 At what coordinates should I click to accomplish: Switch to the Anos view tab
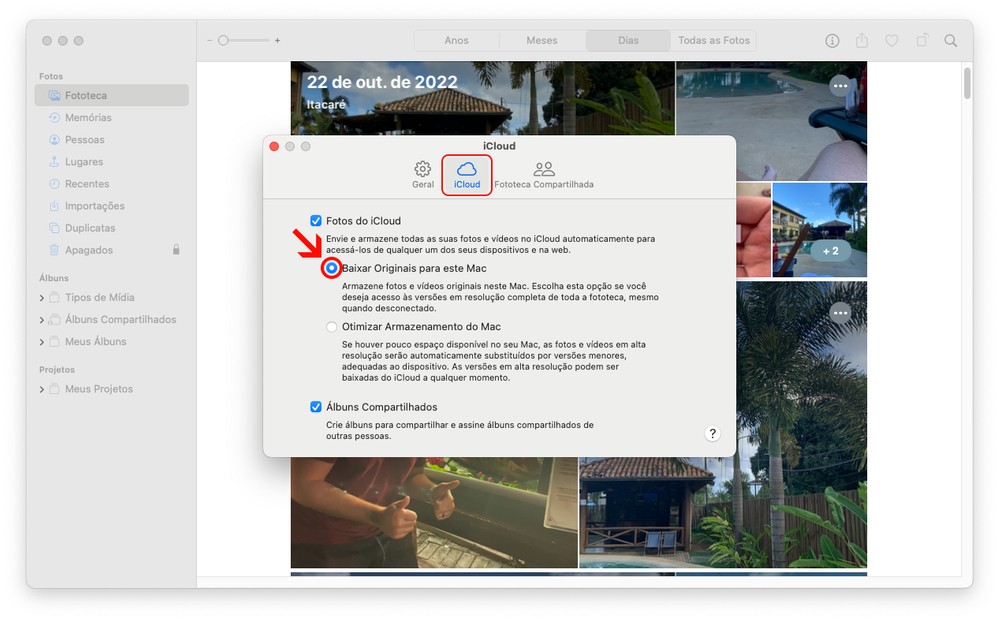[456, 41]
